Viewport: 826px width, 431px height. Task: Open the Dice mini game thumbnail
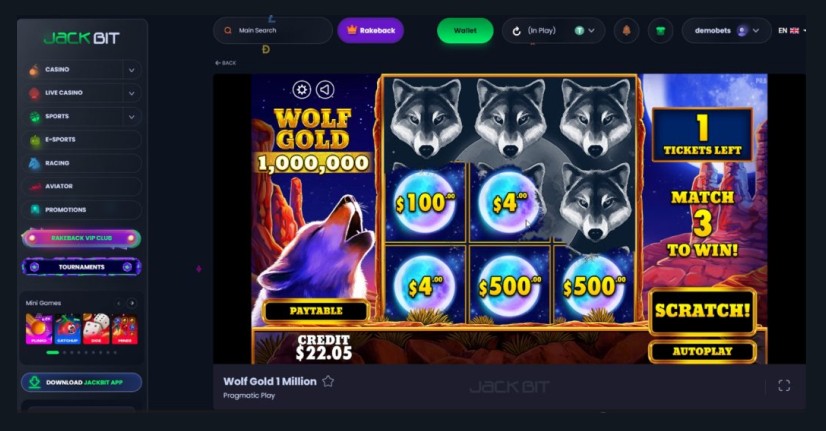pos(96,329)
